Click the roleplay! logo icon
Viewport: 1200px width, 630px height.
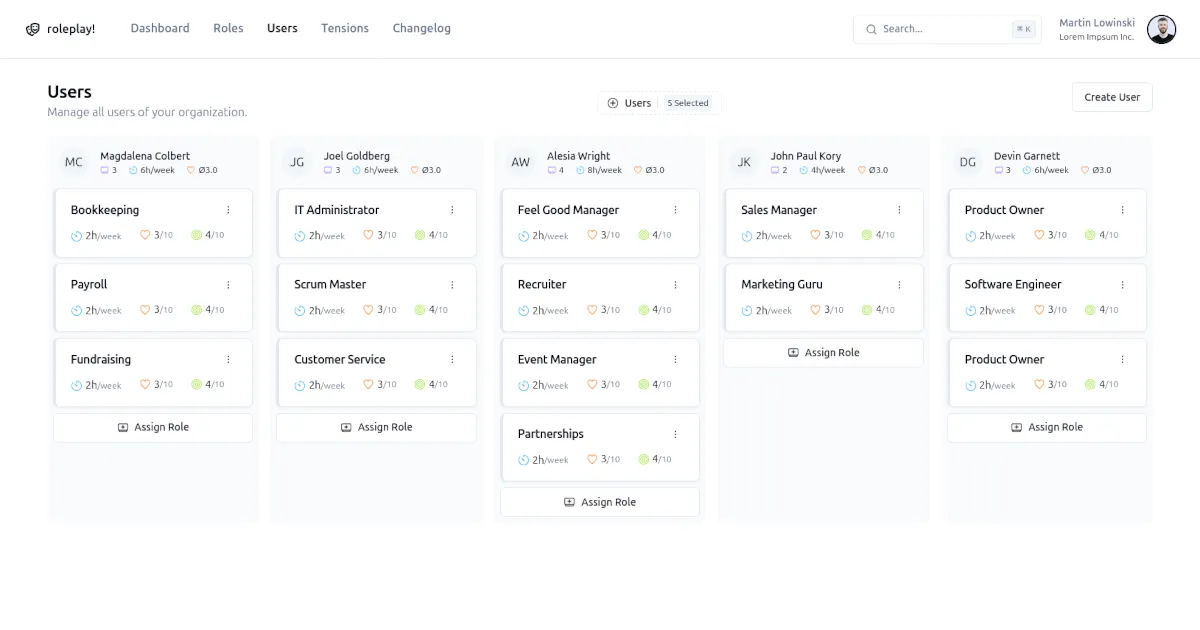(x=33, y=29)
